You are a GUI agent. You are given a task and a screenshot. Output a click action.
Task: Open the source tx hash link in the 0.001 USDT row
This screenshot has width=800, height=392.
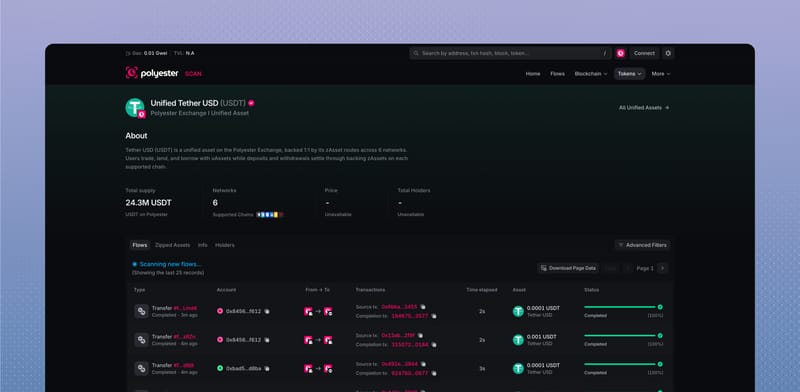398,335
